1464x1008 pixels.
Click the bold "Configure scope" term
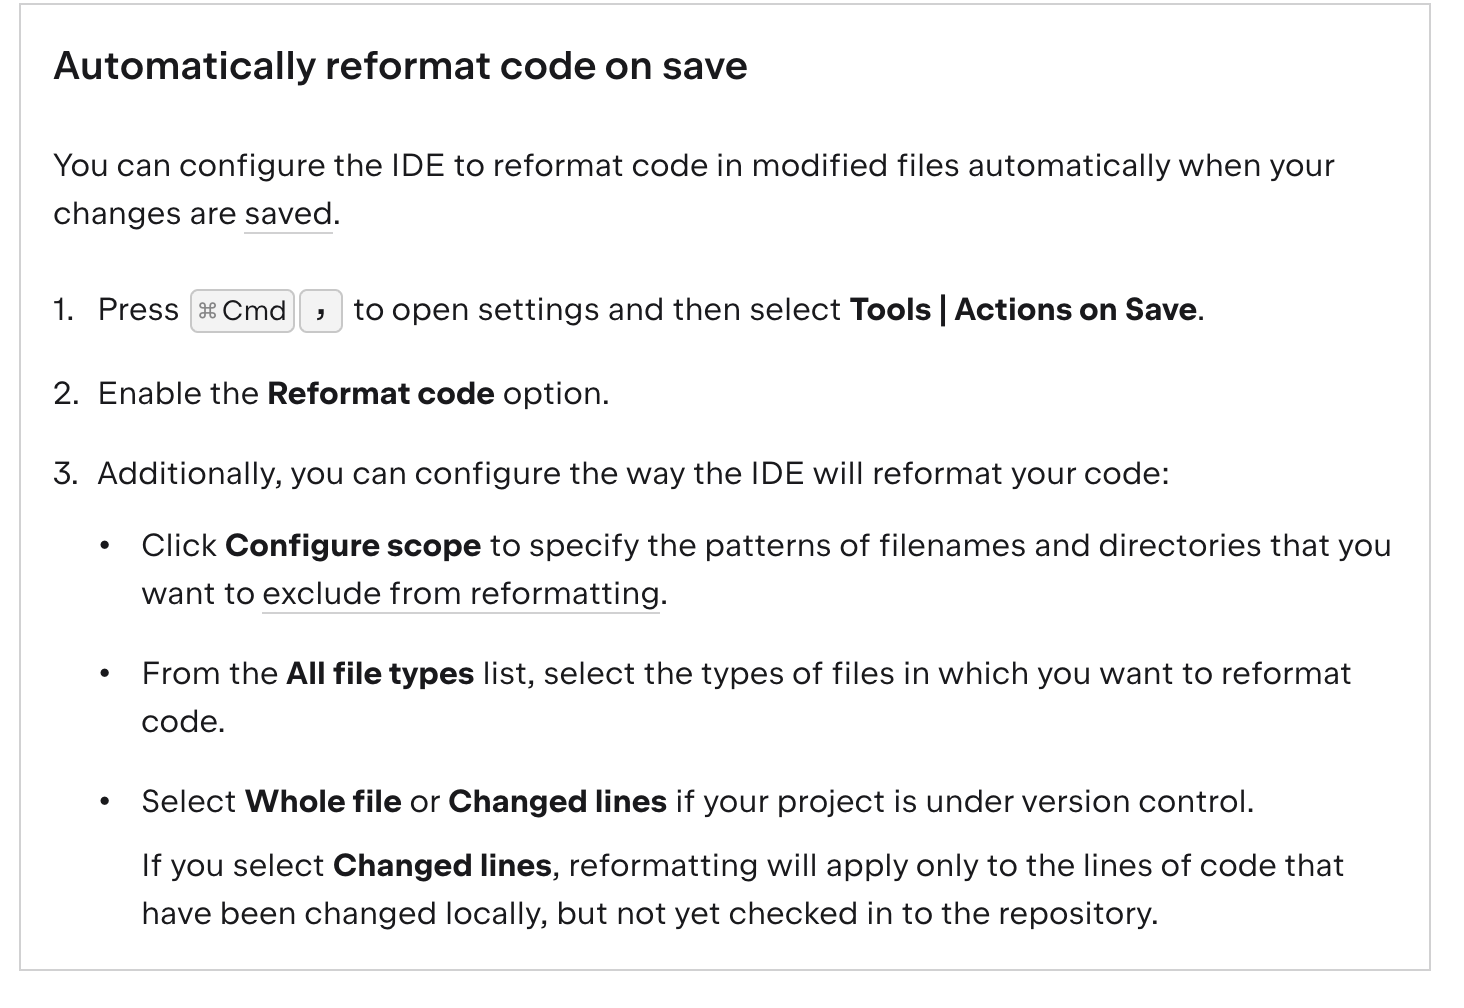(x=353, y=546)
